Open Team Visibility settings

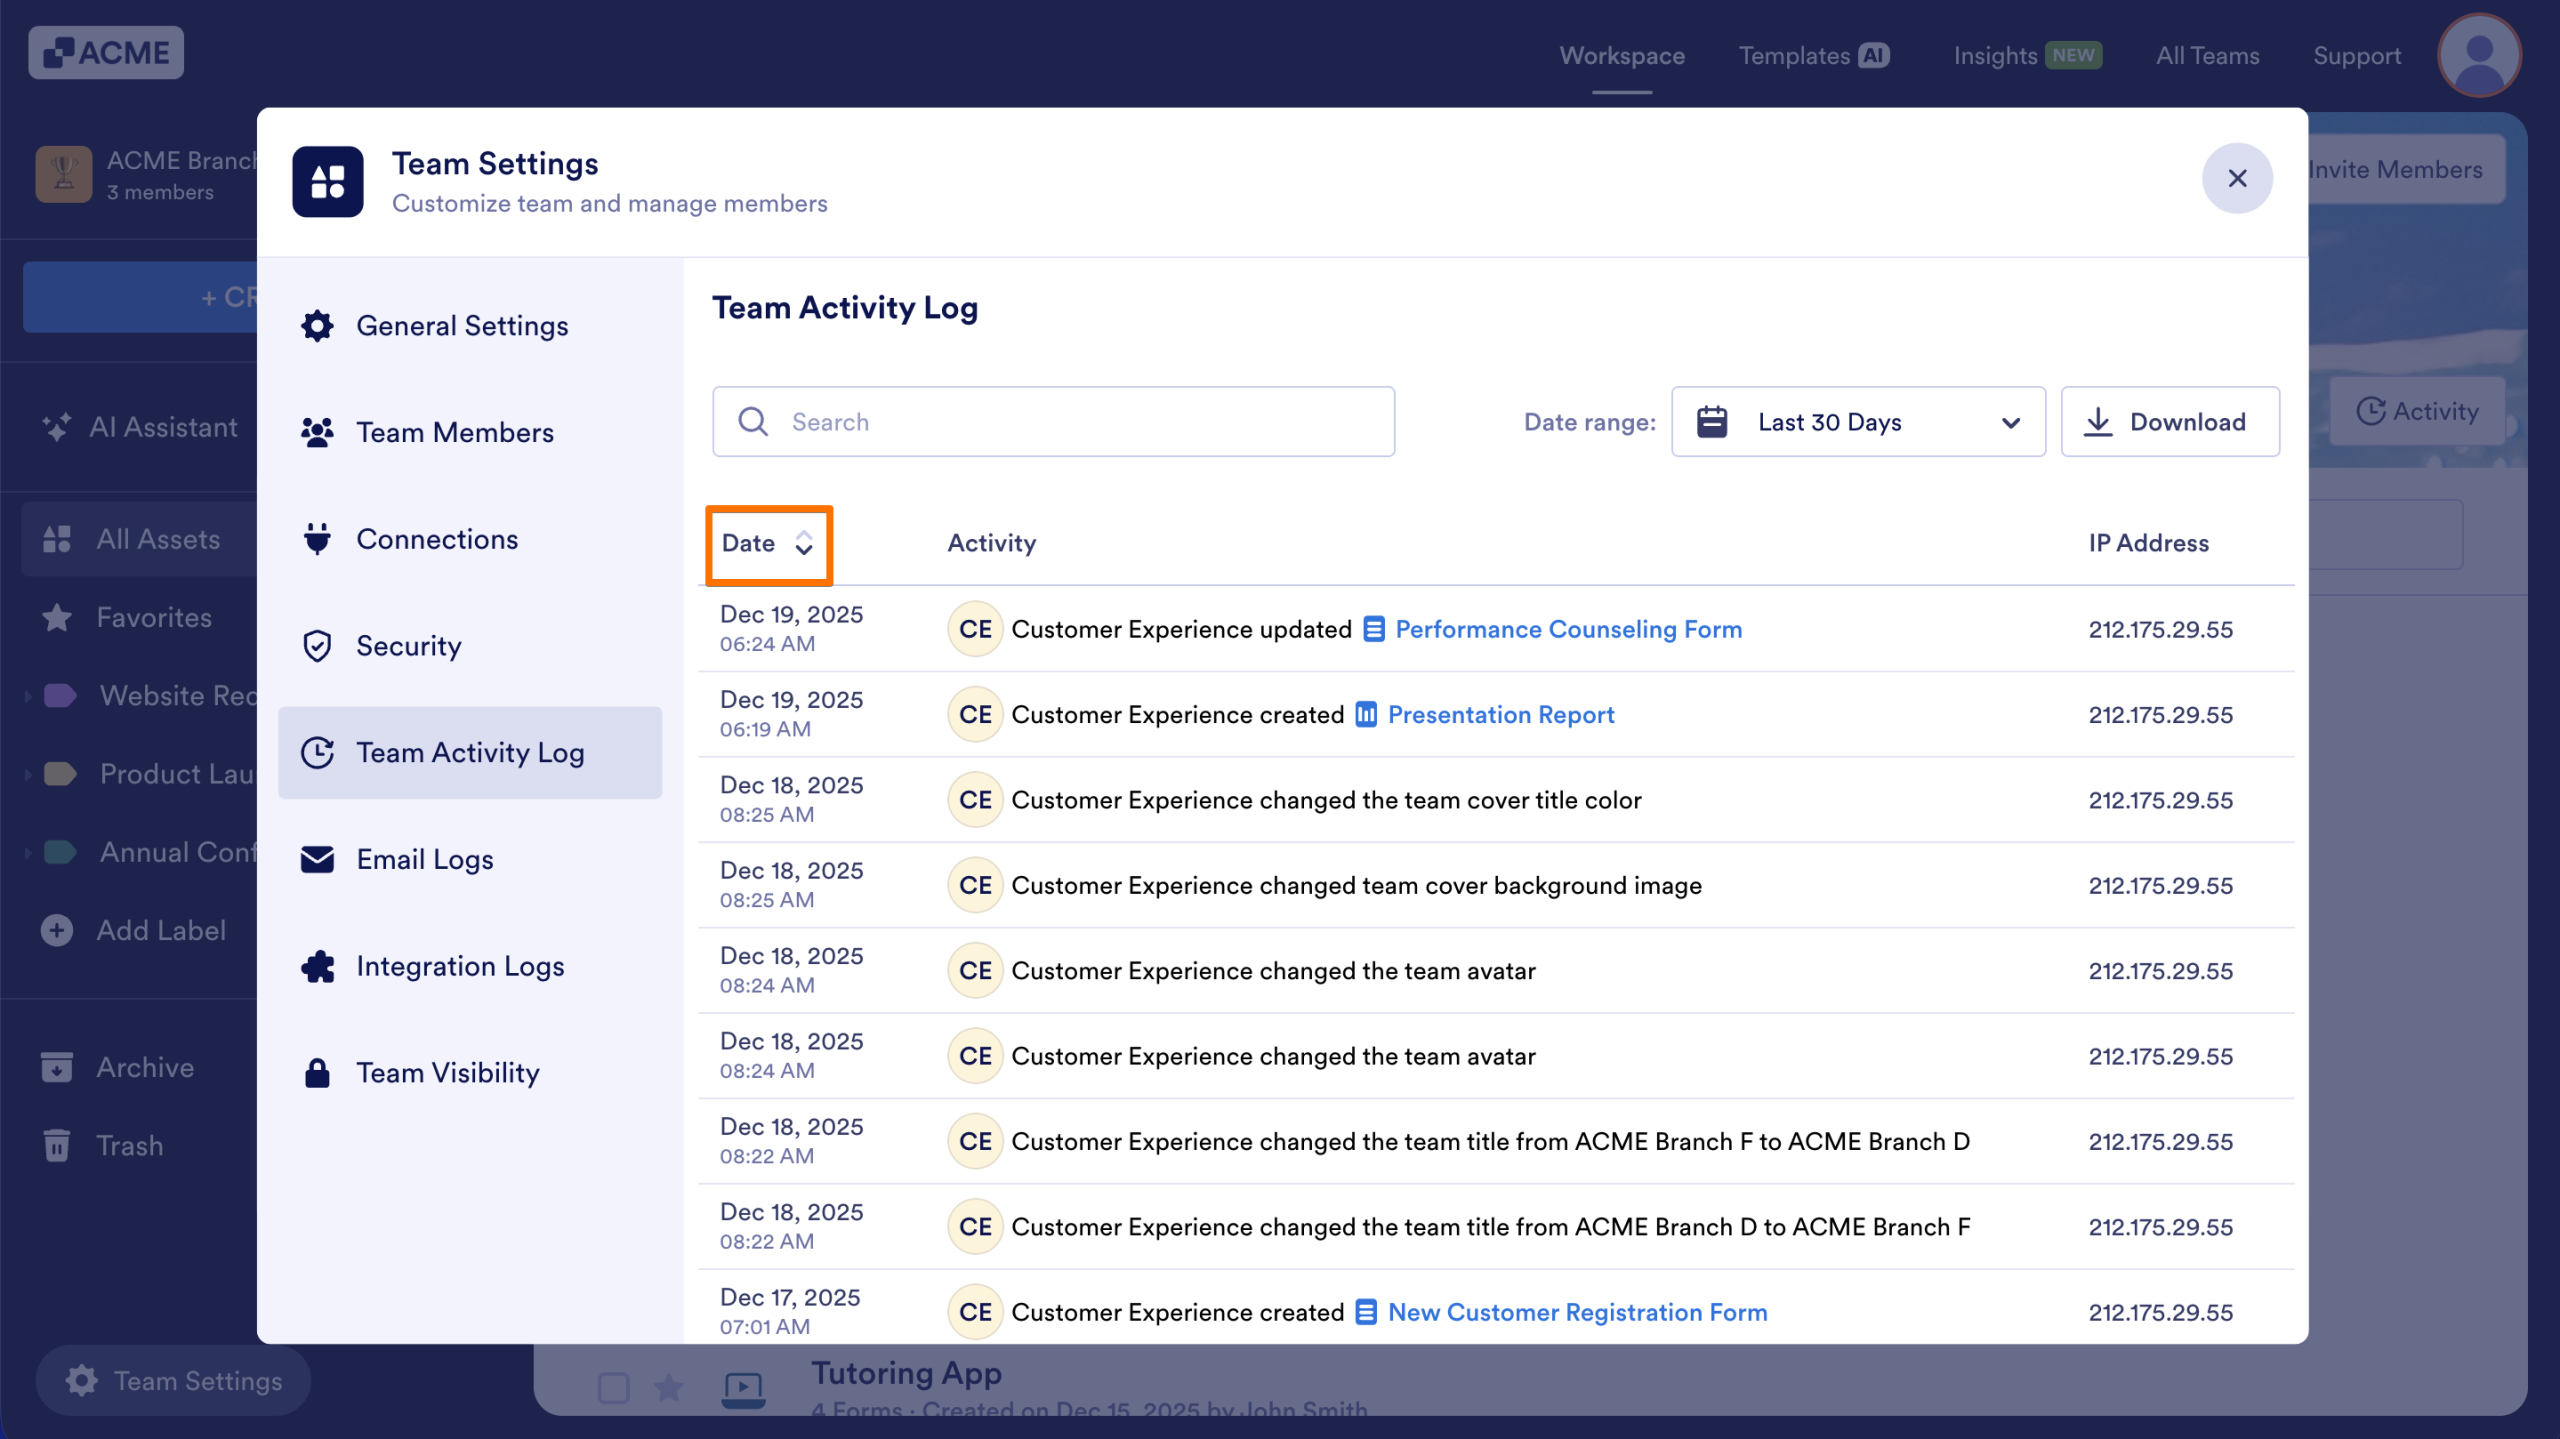[447, 1072]
